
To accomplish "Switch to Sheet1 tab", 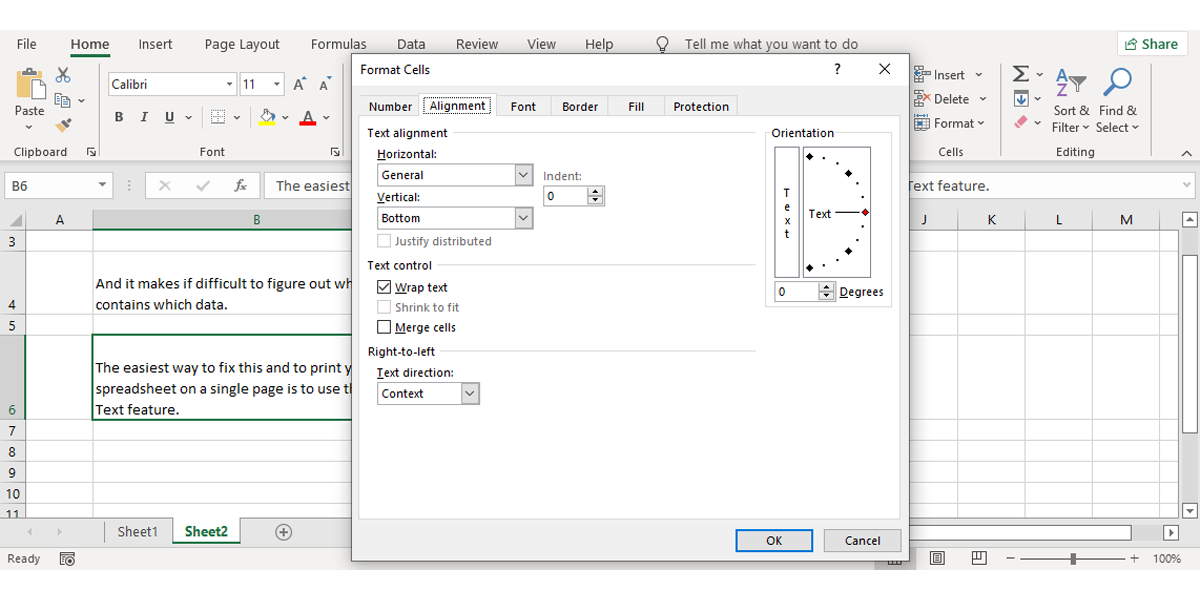I will [138, 532].
